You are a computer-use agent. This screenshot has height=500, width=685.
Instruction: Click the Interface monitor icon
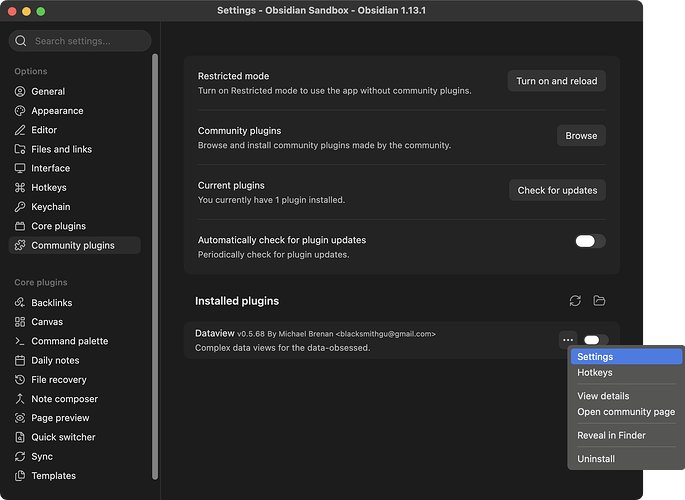(x=20, y=168)
